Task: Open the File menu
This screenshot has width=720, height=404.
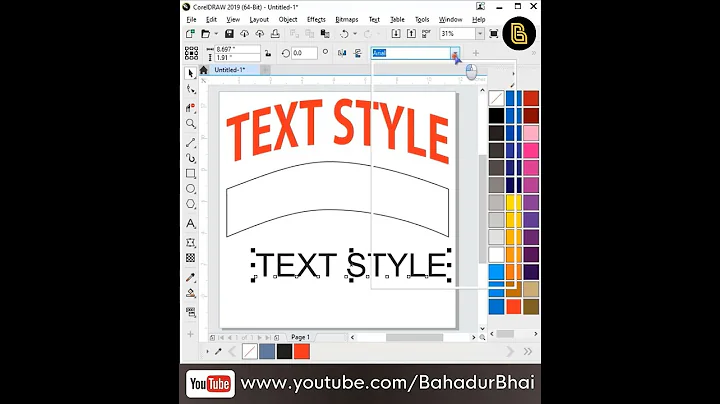Action: [191, 19]
